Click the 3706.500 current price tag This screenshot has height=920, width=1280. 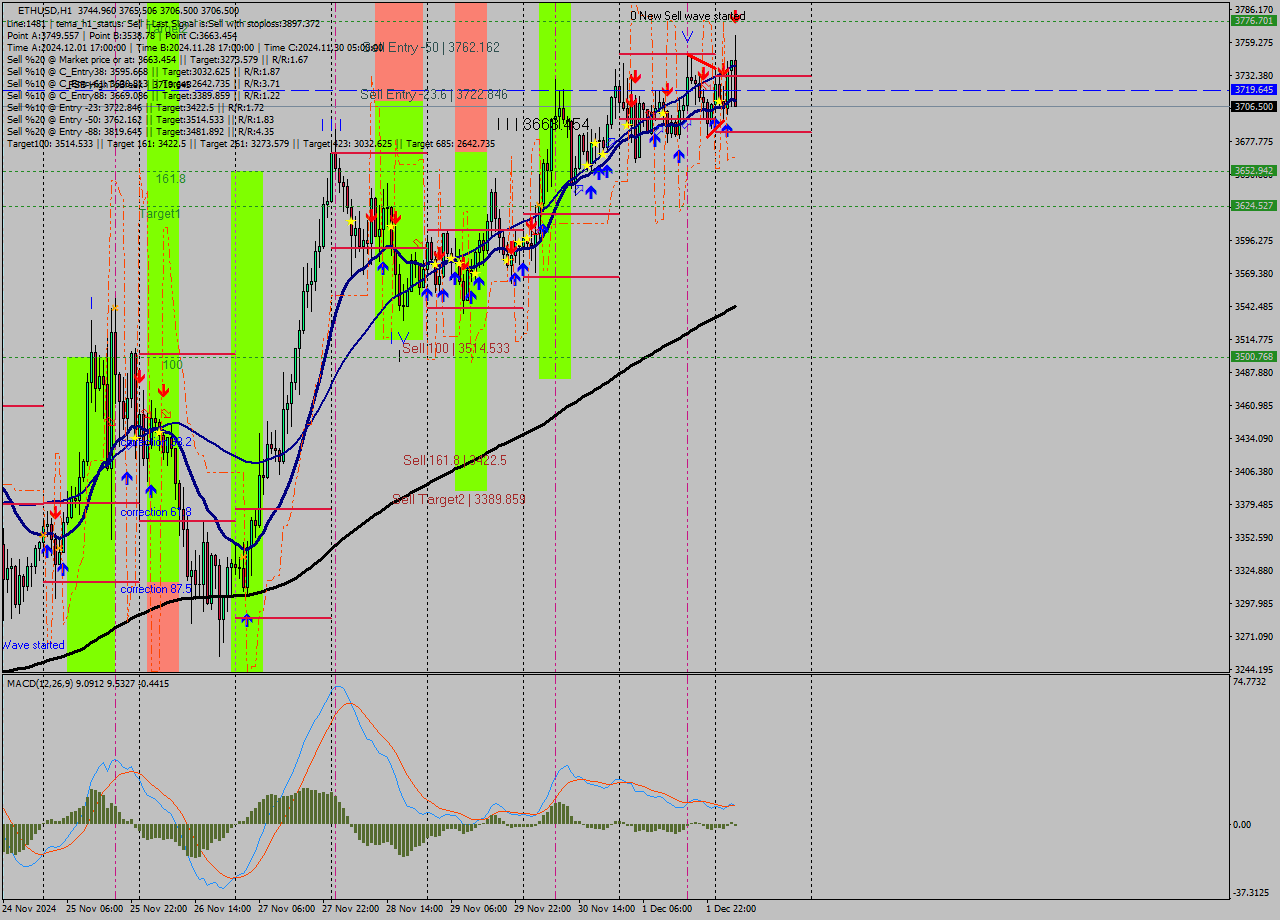(1253, 106)
